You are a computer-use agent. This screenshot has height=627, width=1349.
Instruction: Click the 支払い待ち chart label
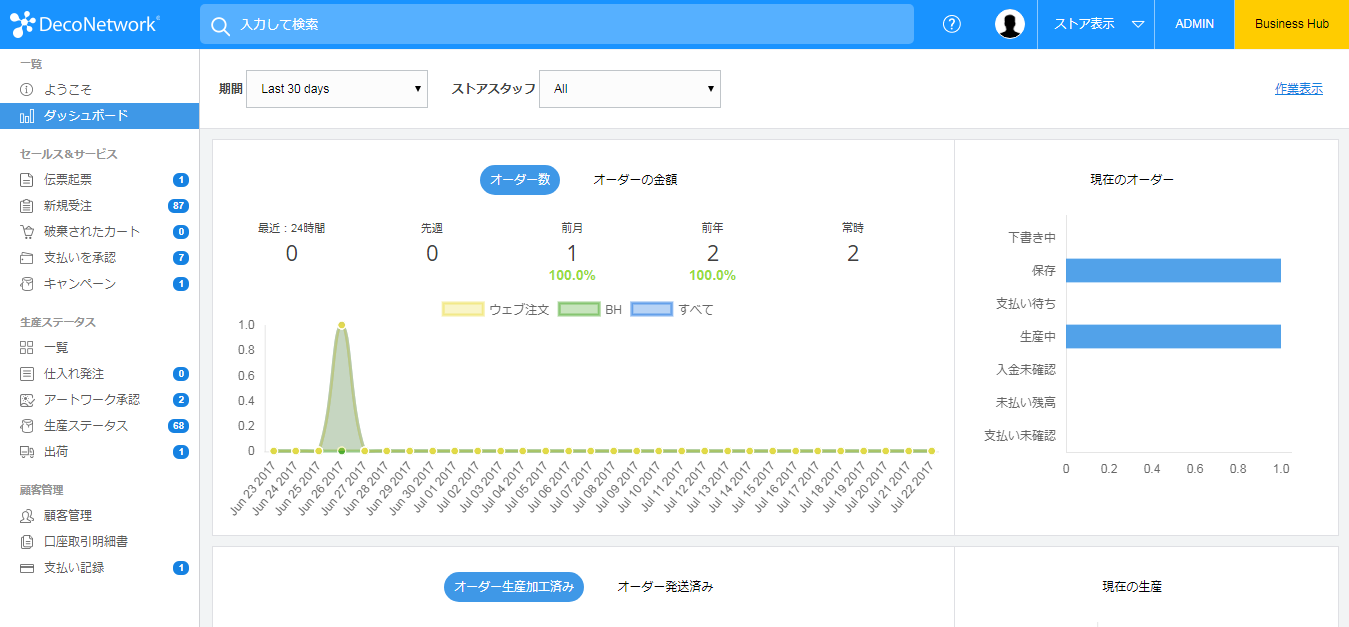tap(1026, 303)
